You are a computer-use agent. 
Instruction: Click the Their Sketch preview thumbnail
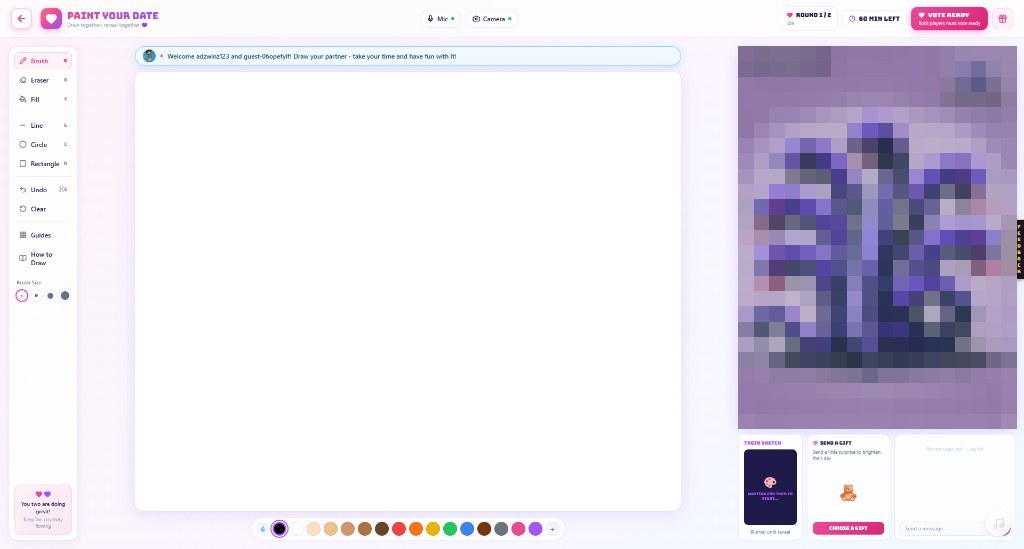pos(770,487)
